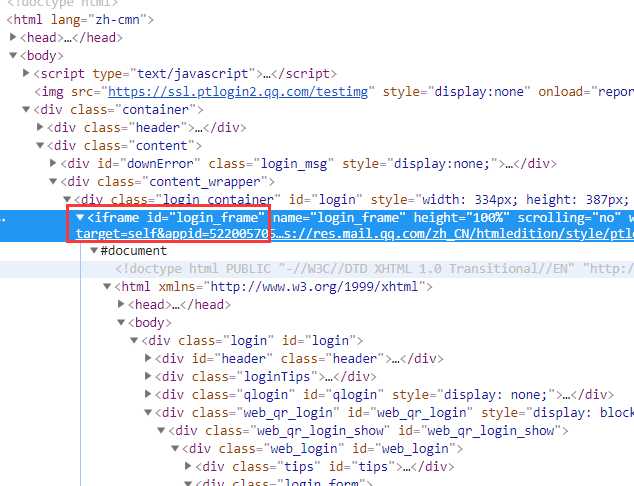The image size is (634, 486).
Task: Expand the head element inside the iframe
Action: (x=121, y=304)
